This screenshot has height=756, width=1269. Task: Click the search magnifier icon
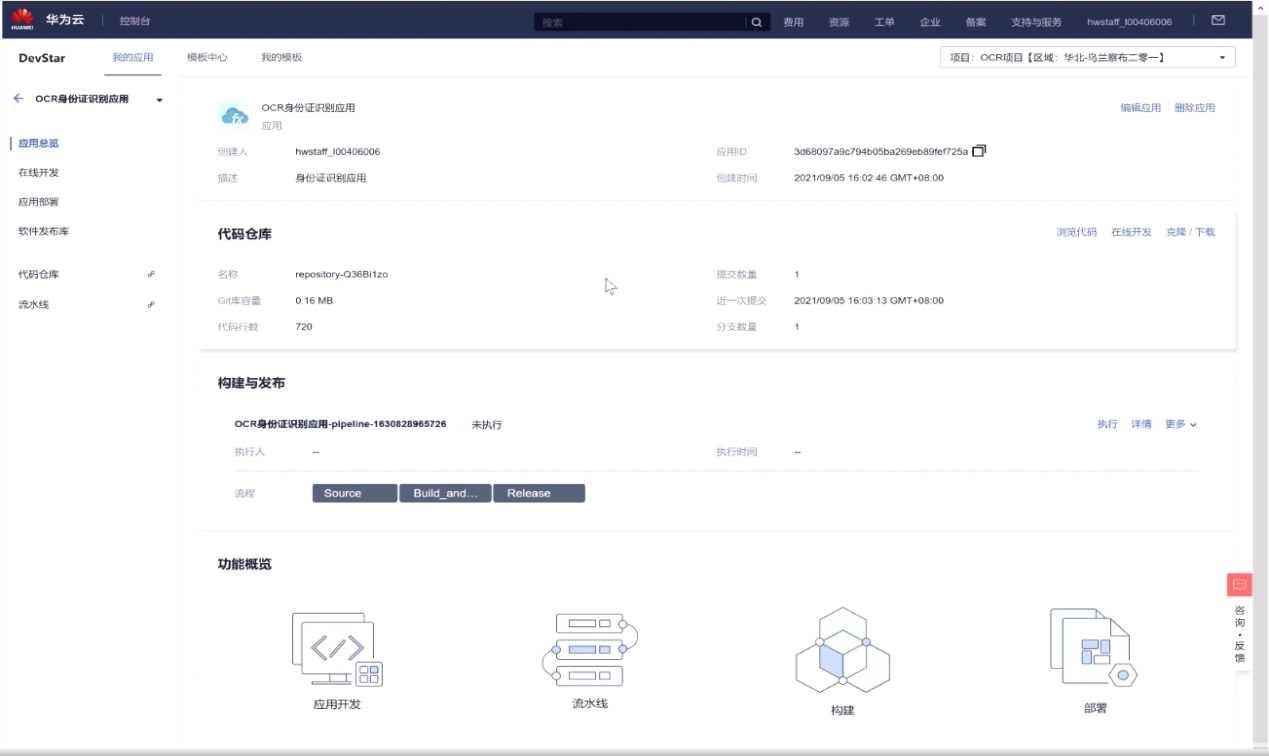pyautogui.click(x=758, y=22)
